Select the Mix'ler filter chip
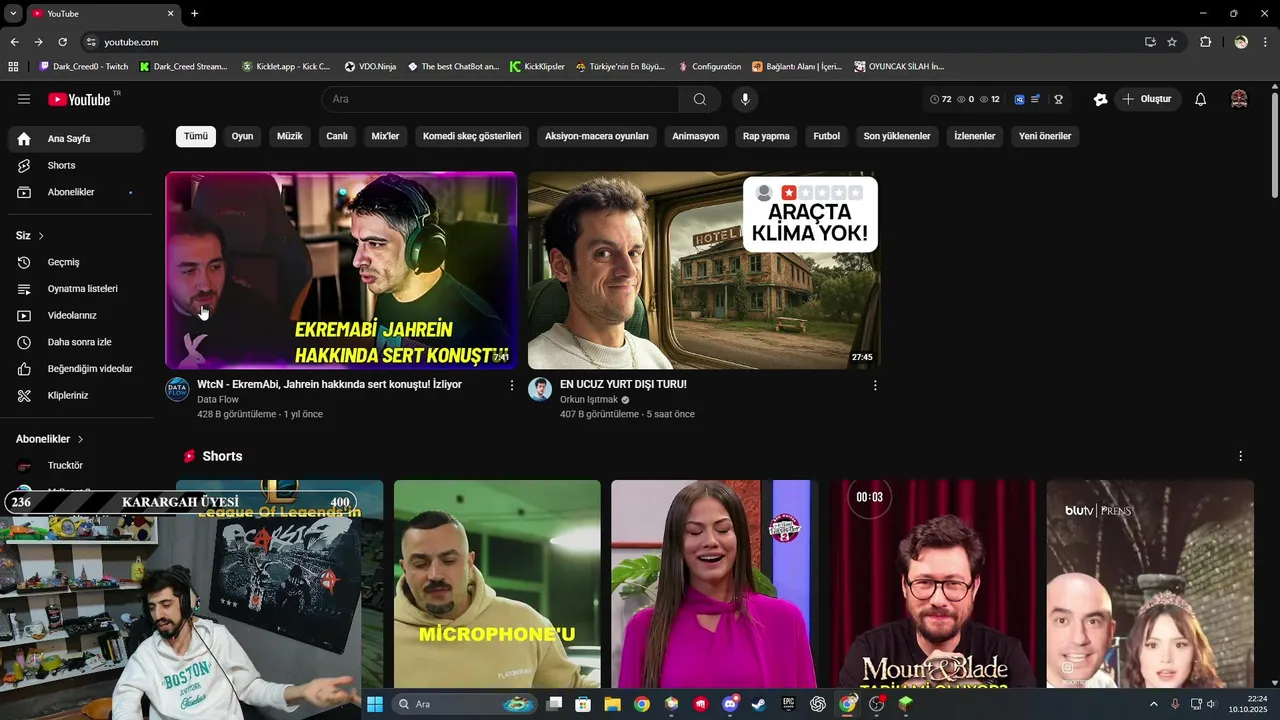Viewport: 1280px width, 720px height. (385, 136)
